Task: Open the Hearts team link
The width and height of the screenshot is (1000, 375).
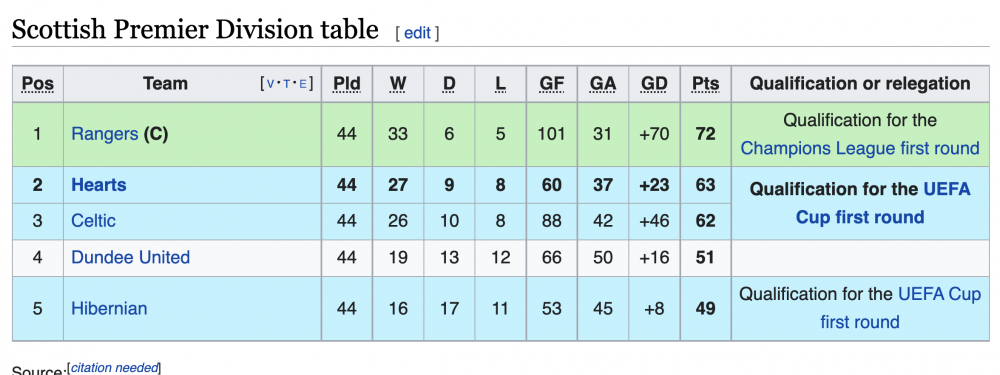Action: point(99,185)
